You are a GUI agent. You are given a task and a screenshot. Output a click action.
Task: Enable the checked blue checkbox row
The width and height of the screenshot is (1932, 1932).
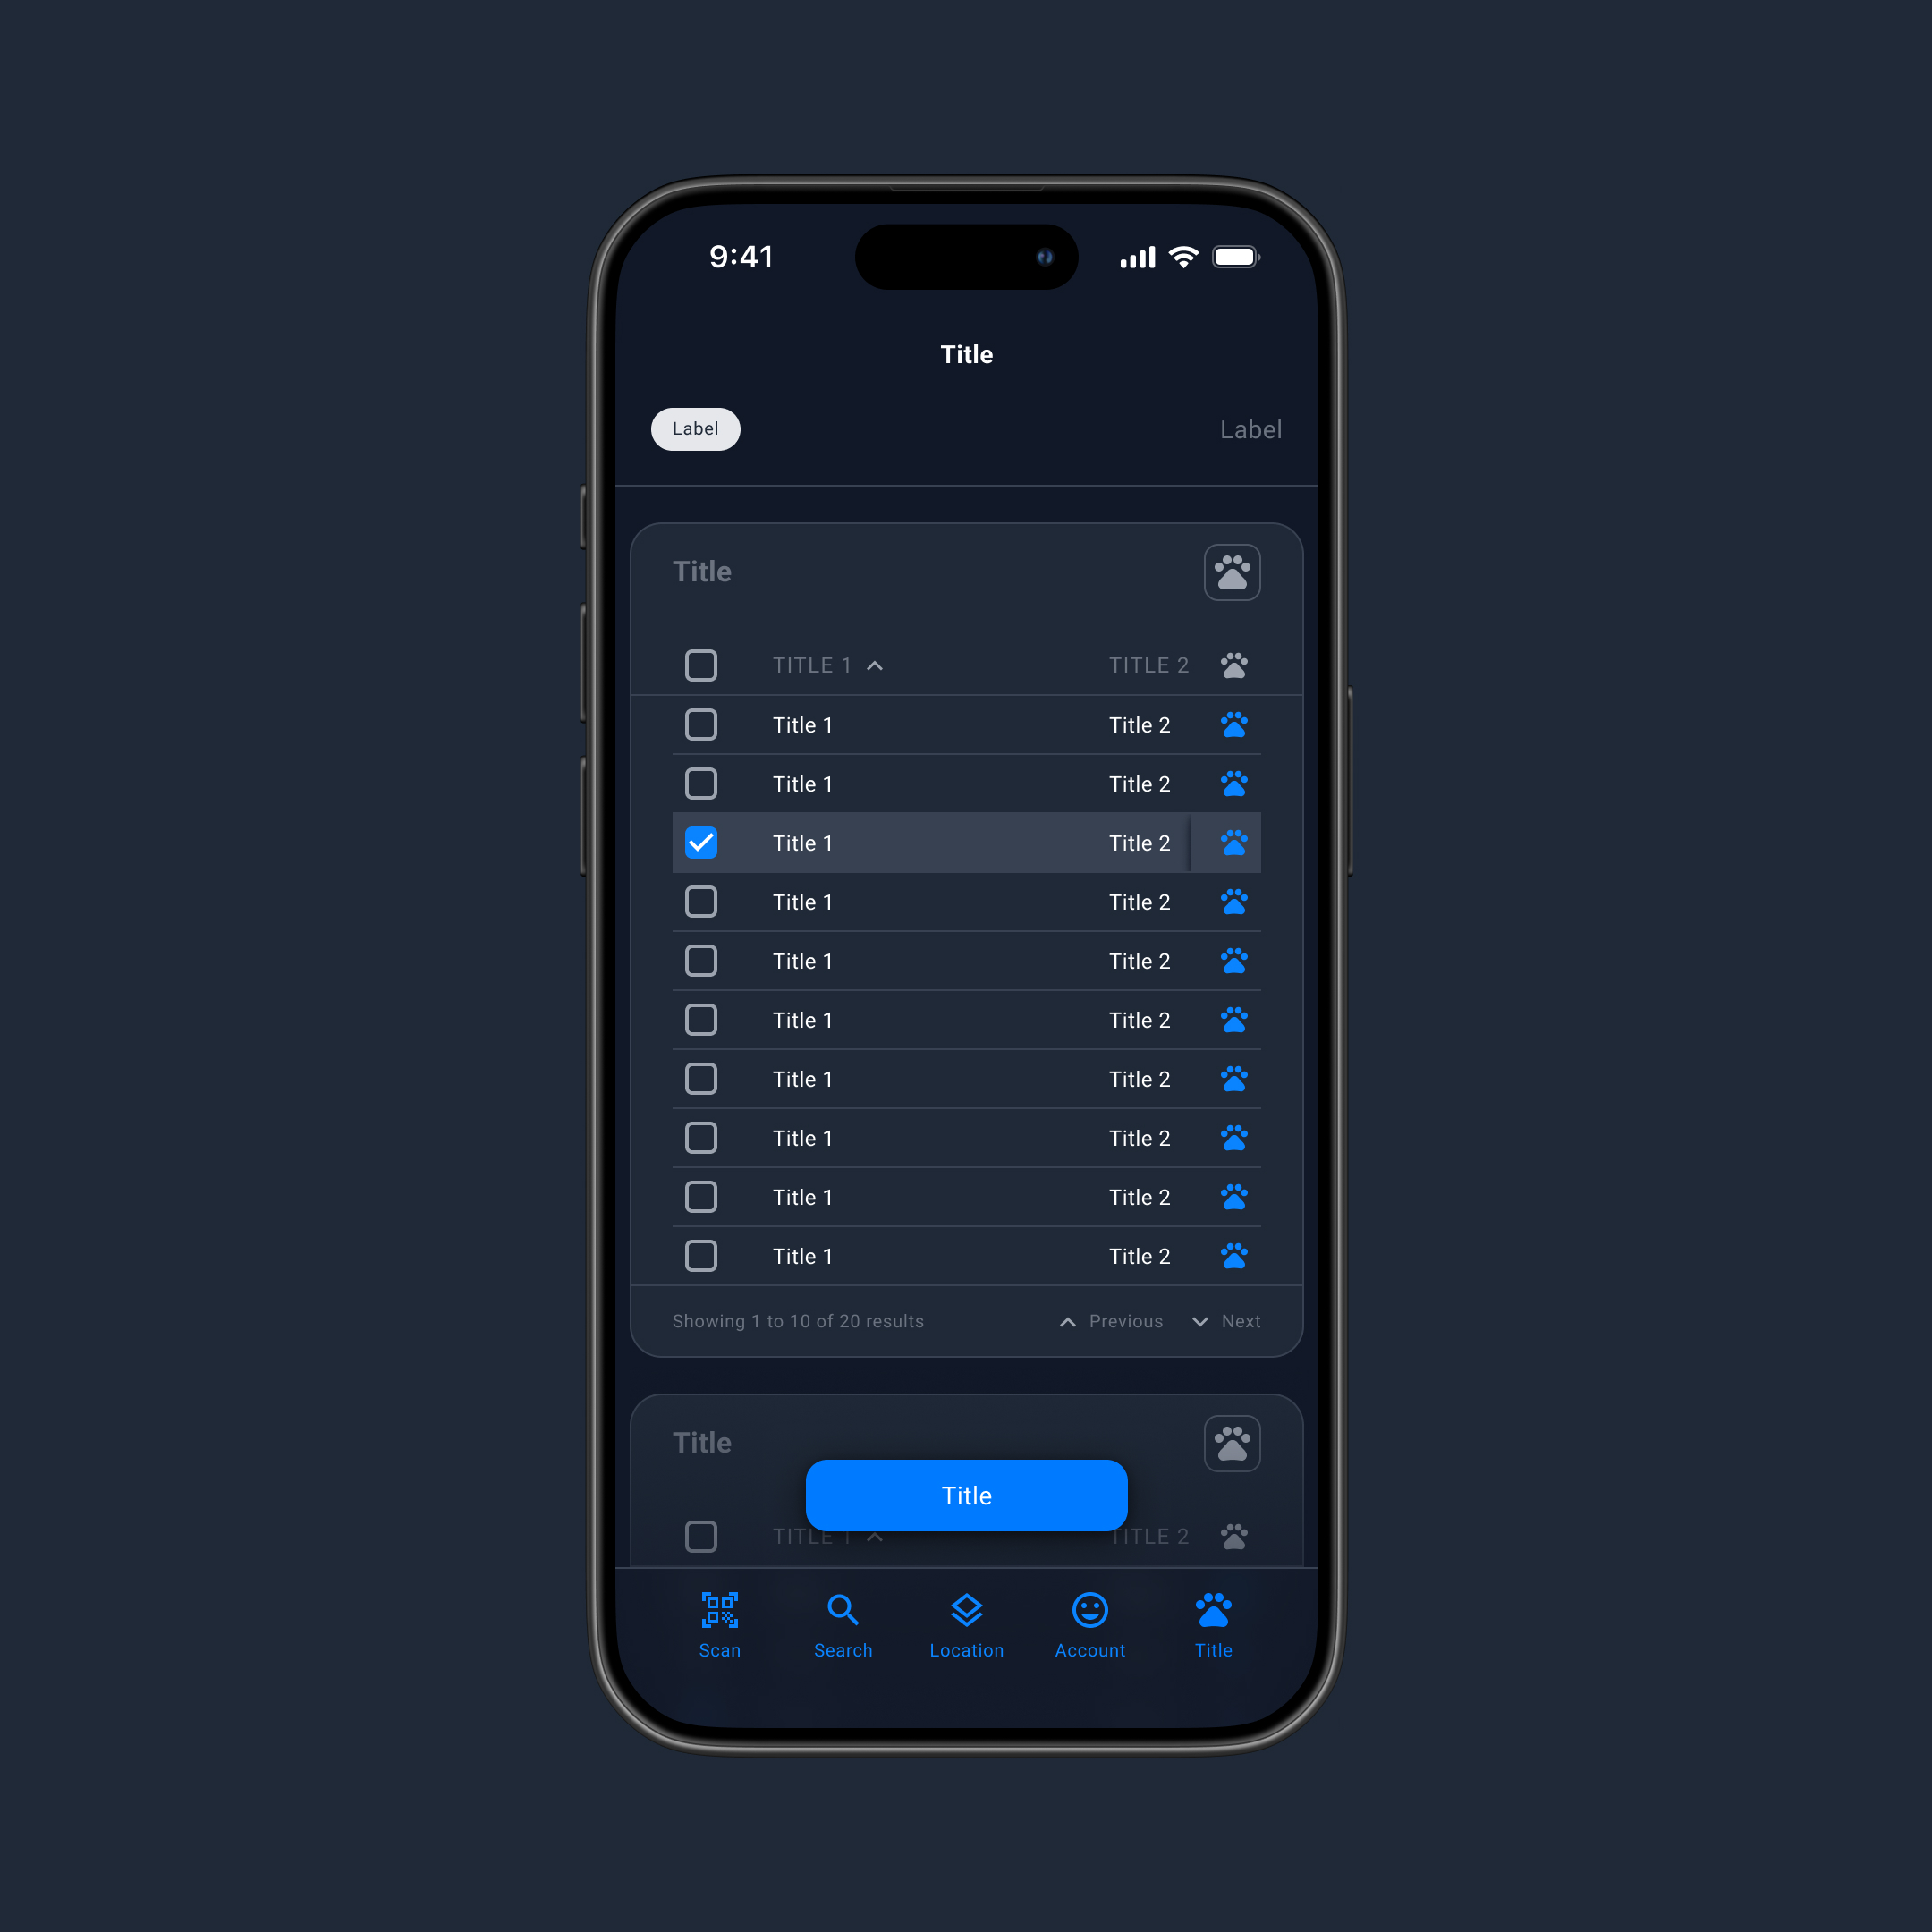coord(700,843)
